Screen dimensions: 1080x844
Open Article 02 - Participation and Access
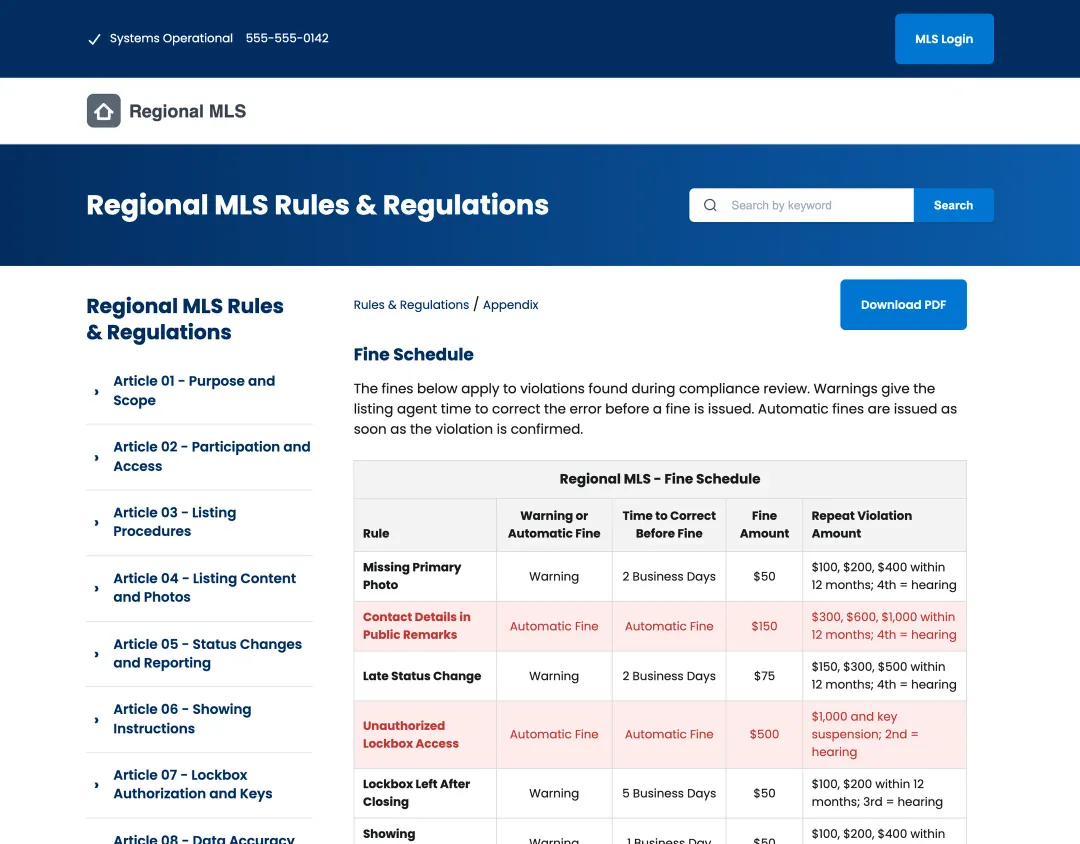point(211,456)
